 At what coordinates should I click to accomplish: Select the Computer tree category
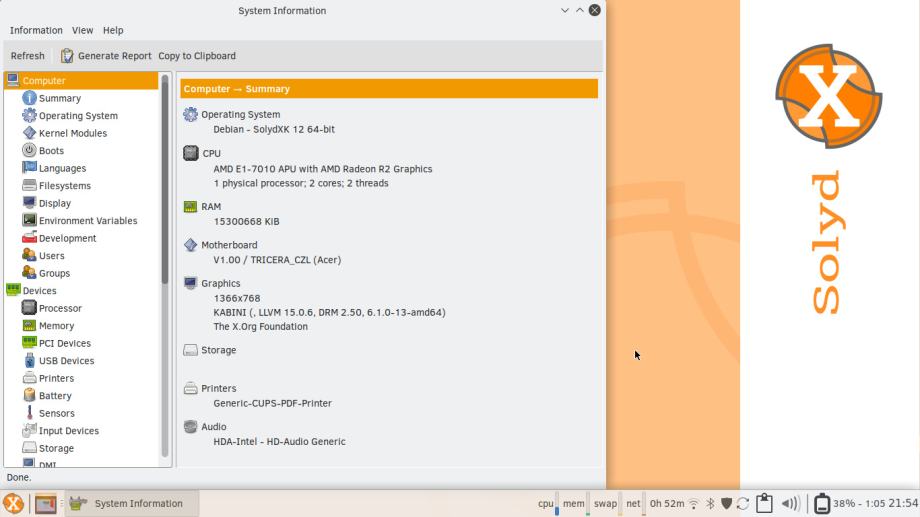pyautogui.click(x=81, y=80)
